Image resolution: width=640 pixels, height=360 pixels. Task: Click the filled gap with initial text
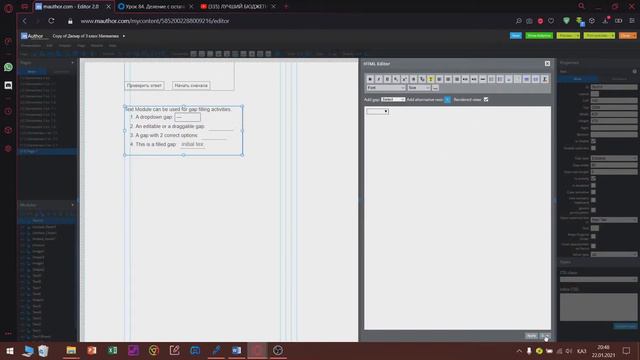pyautogui.click(x=192, y=144)
